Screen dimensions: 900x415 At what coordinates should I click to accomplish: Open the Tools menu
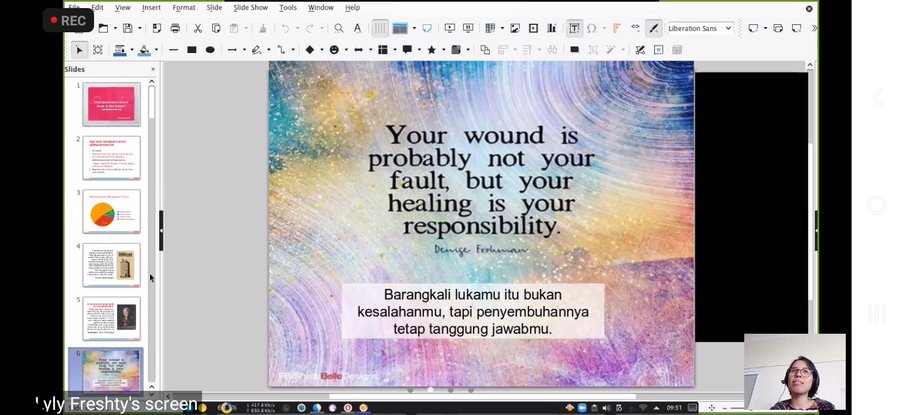click(x=288, y=7)
